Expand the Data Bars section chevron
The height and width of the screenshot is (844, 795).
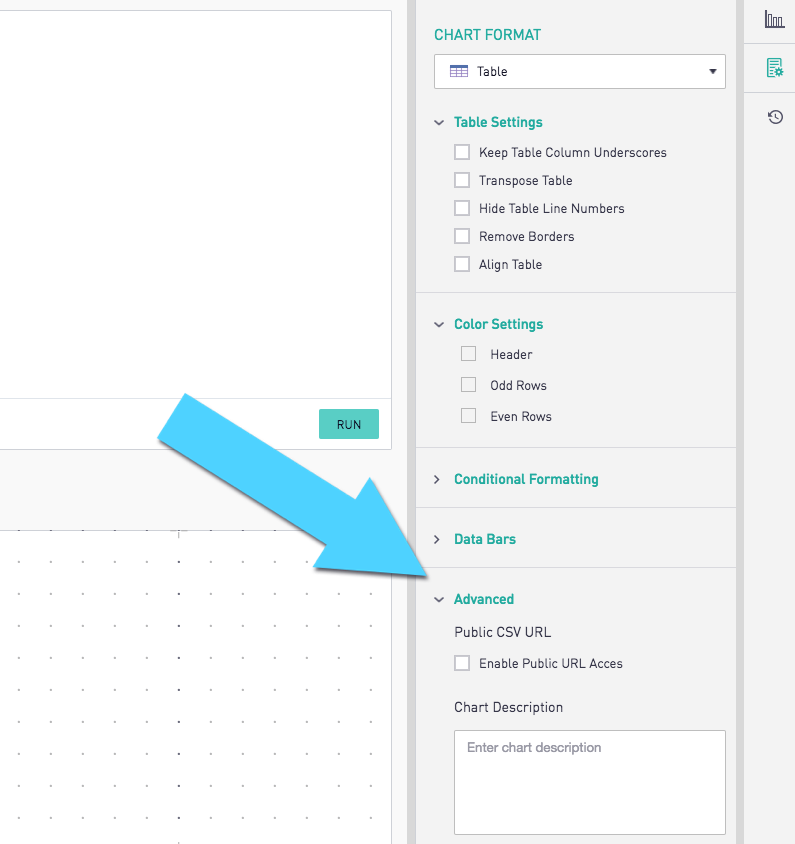[x=437, y=539]
